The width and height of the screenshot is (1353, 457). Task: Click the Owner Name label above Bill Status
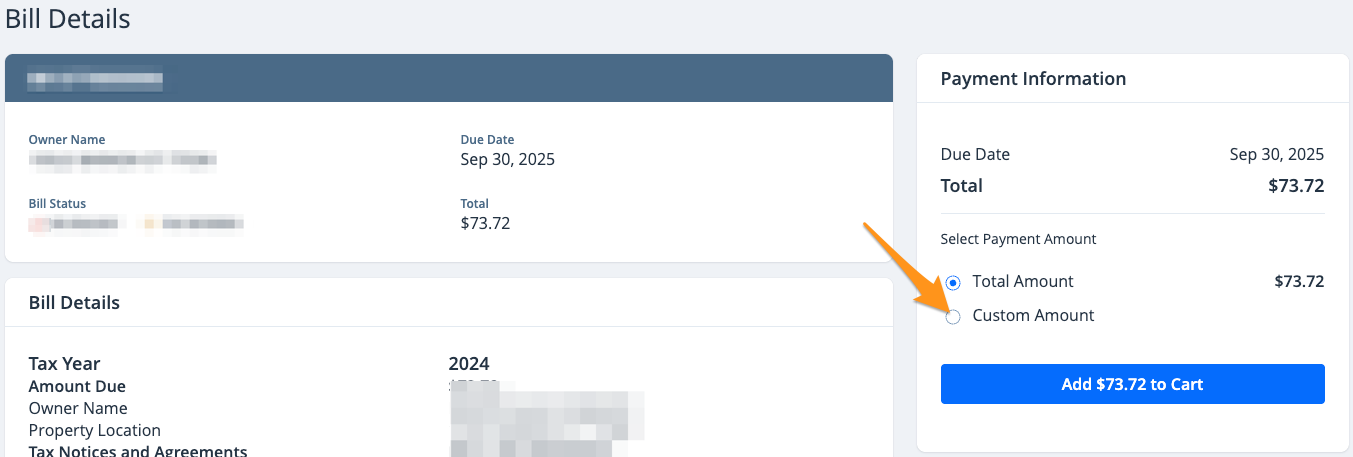[x=67, y=140]
